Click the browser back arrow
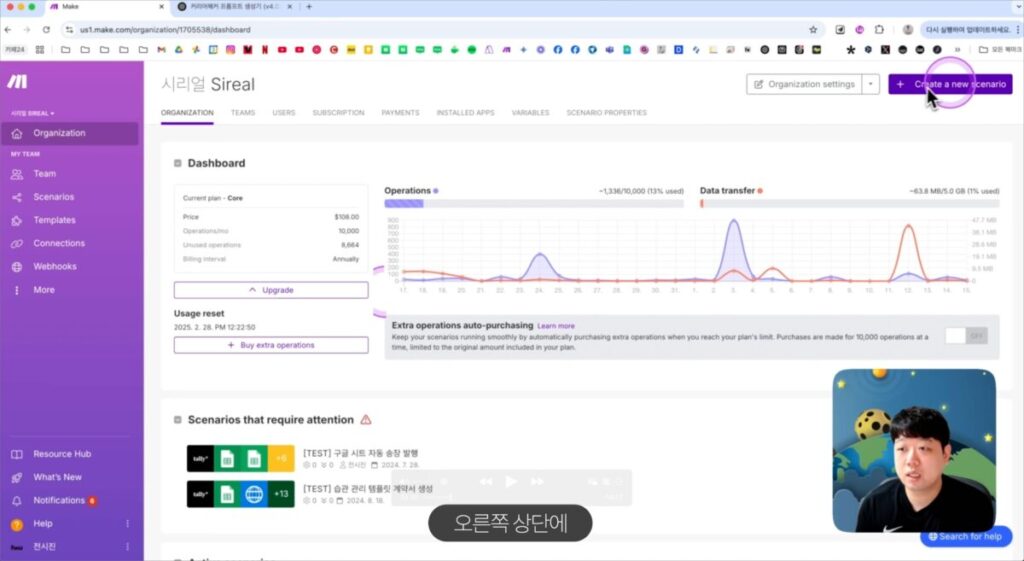This screenshot has height=561, width=1024. coord(8,29)
